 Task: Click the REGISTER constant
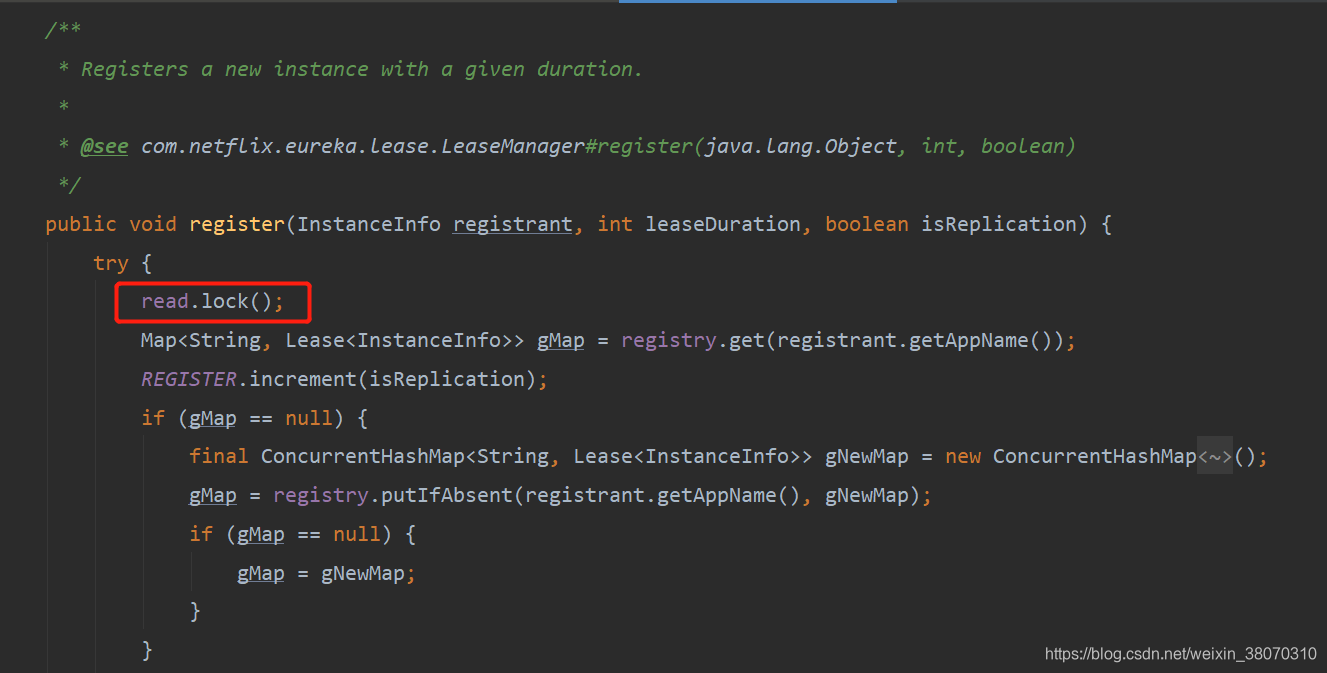(x=189, y=379)
